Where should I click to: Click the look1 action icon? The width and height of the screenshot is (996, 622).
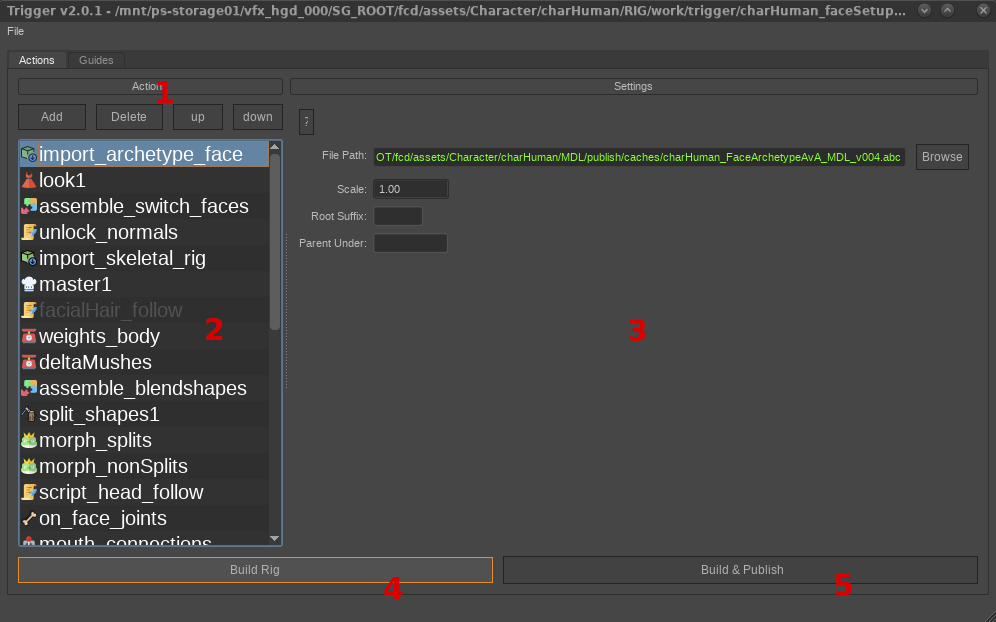[x=29, y=180]
